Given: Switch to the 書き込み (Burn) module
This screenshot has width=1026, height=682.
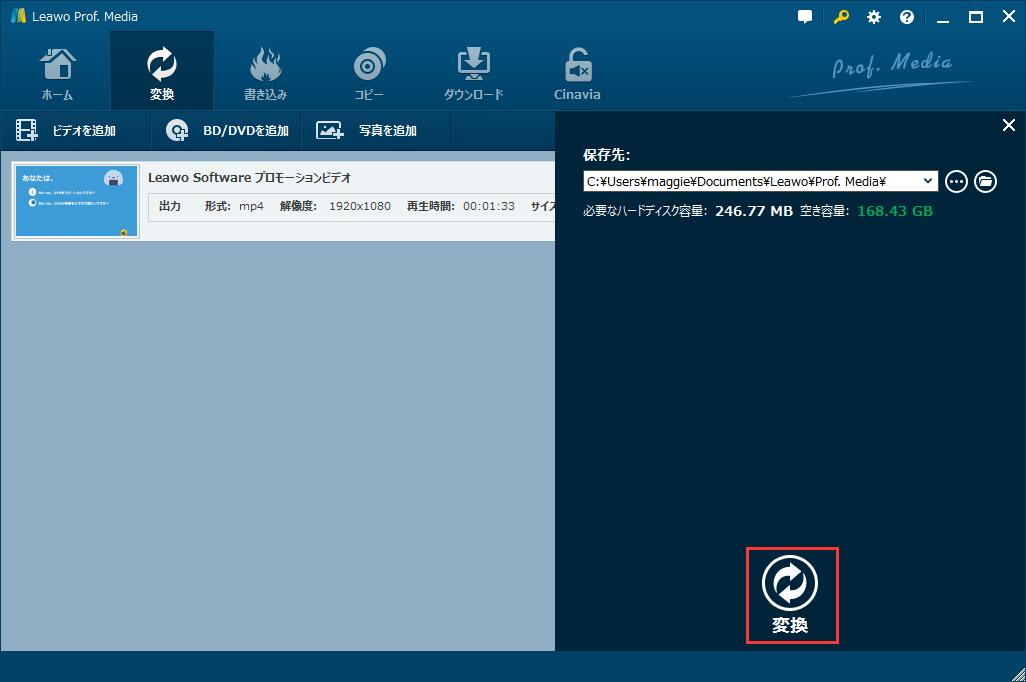Looking at the screenshot, I should (x=265, y=70).
